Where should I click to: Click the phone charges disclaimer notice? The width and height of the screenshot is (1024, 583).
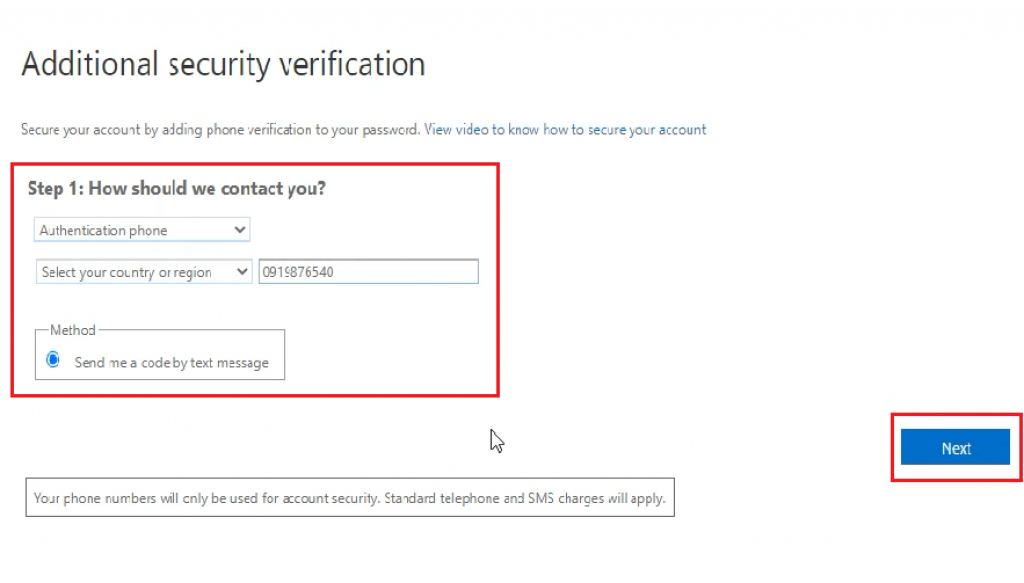[x=350, y=497]
